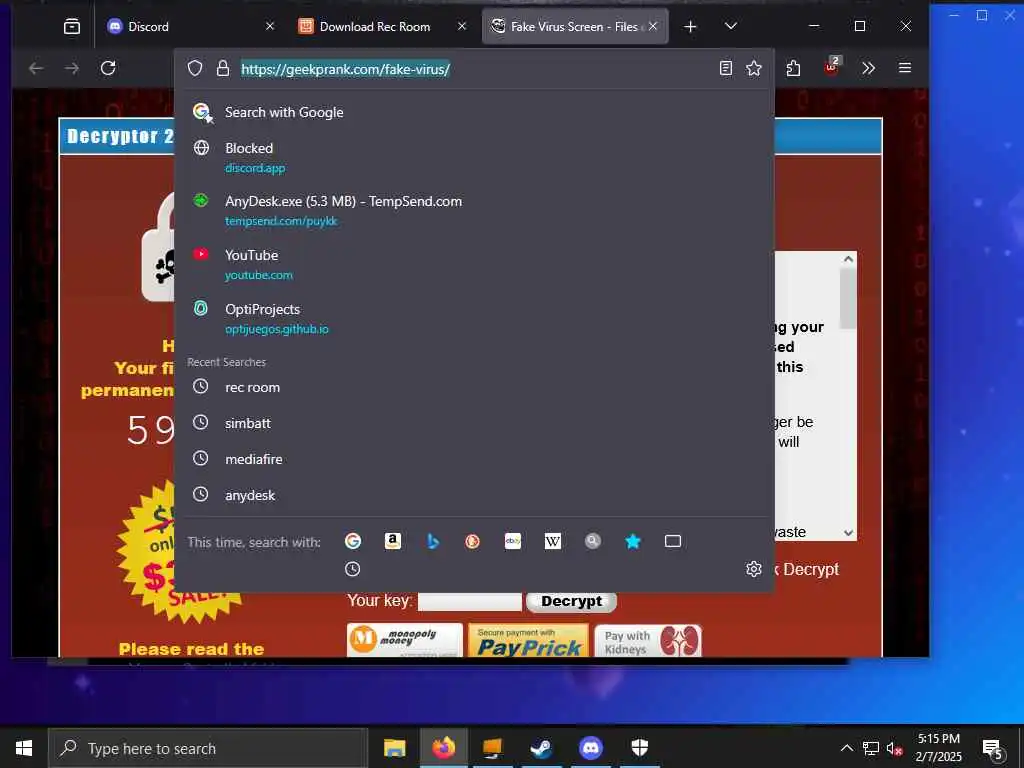Select the Fake Virus Screen tab
Viewport: 1024px width, 768px height.
[x=575, y=26]
